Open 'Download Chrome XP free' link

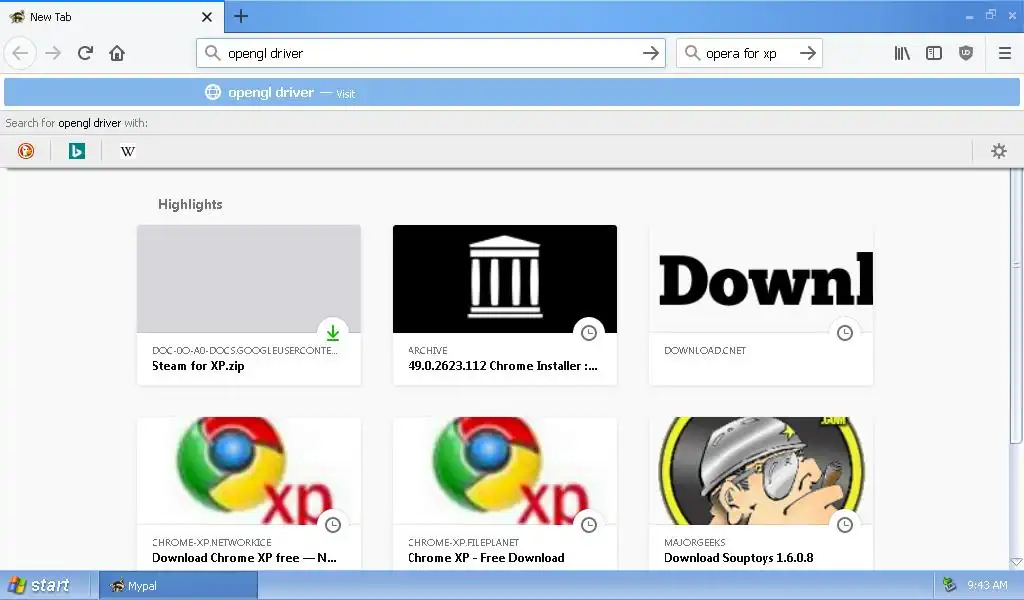pyautogui.click(x=244, y=558)
